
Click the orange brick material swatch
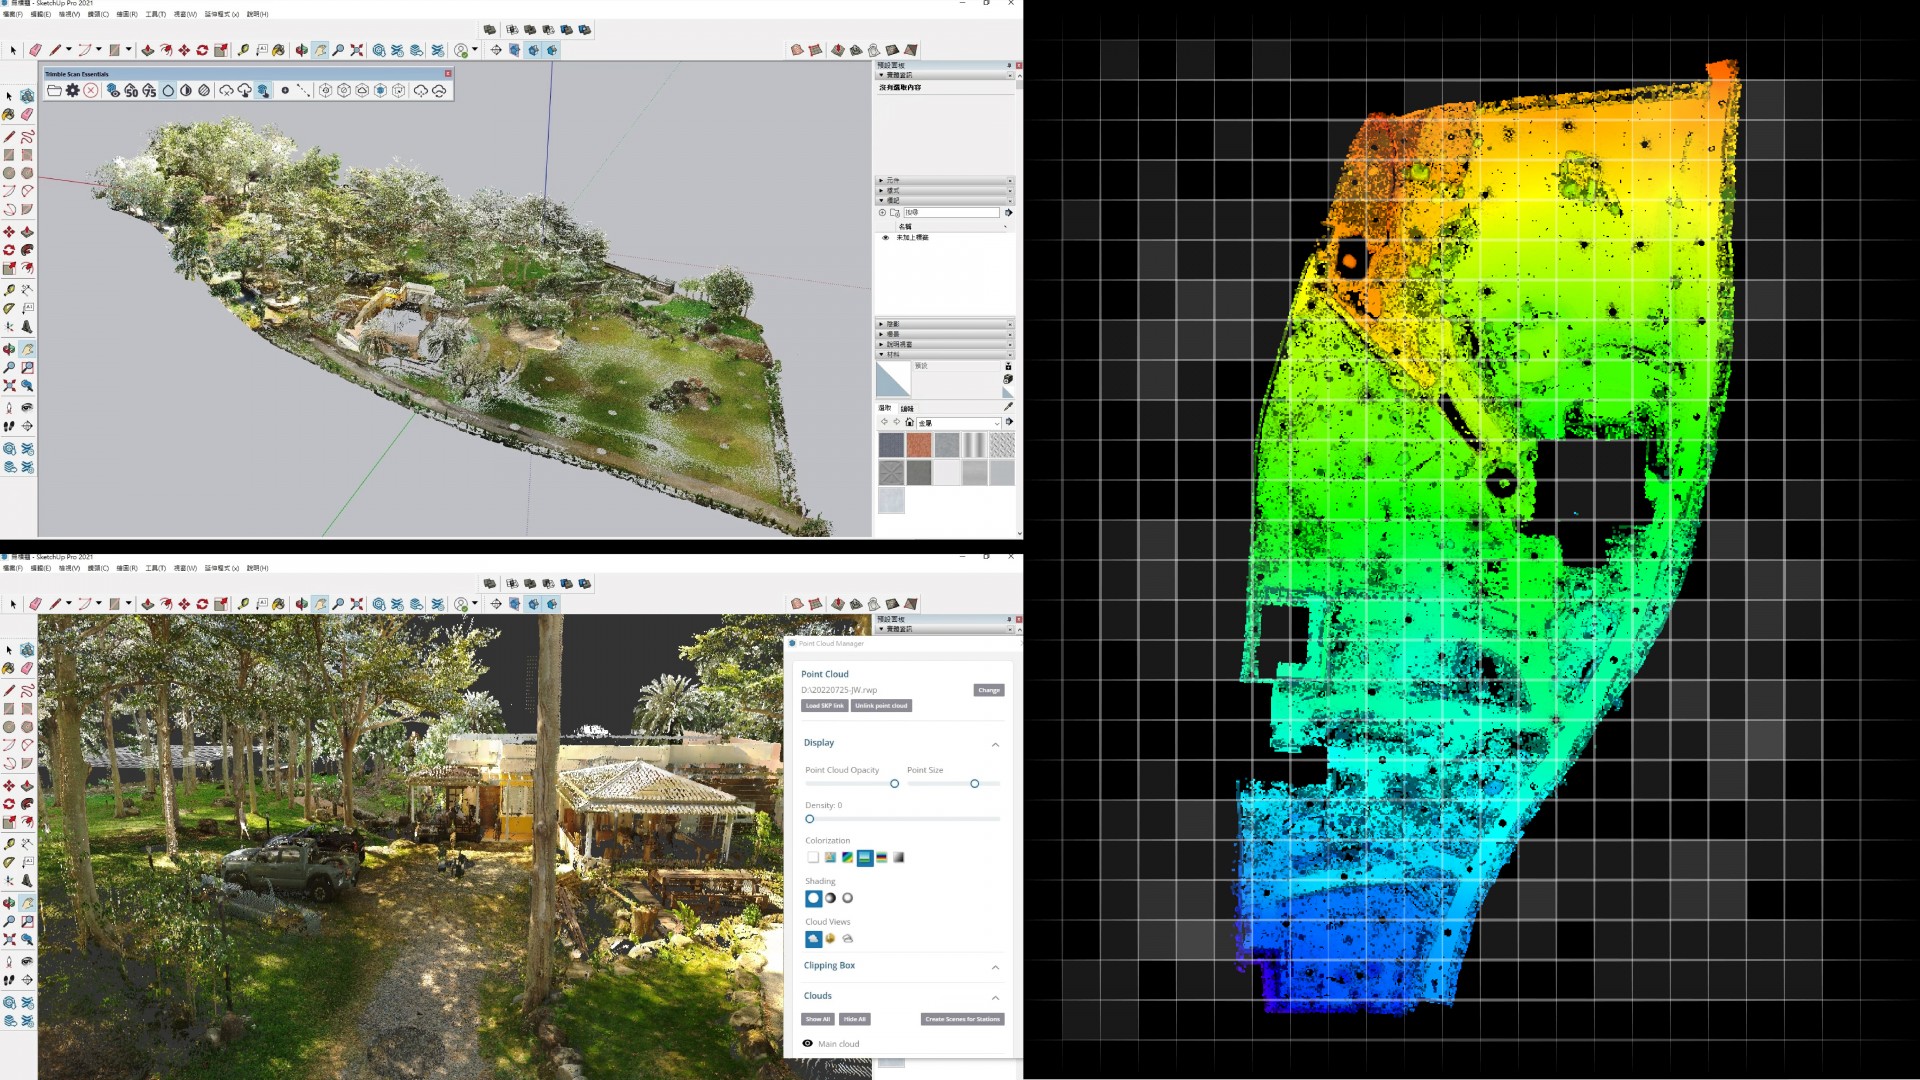[919, 445]
